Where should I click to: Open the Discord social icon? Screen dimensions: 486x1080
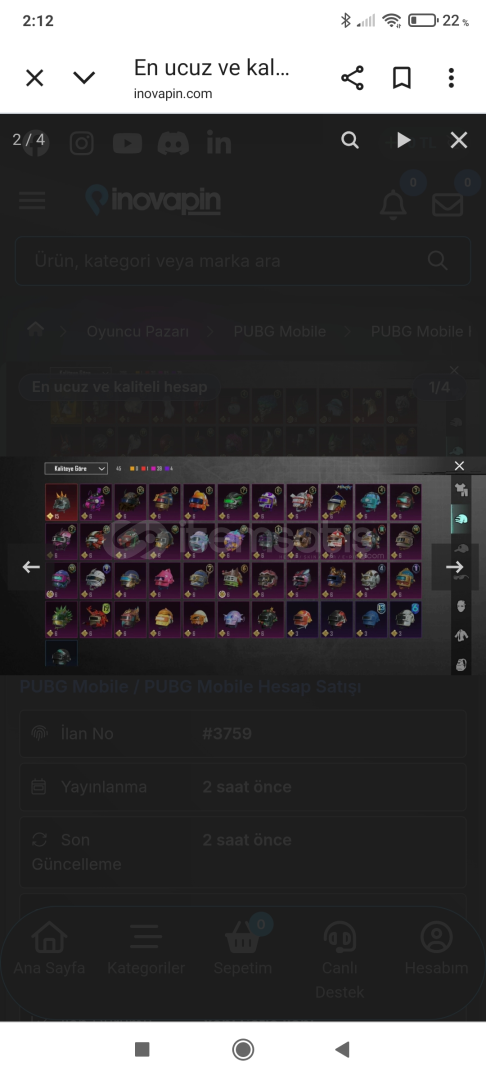click(173, 143)
